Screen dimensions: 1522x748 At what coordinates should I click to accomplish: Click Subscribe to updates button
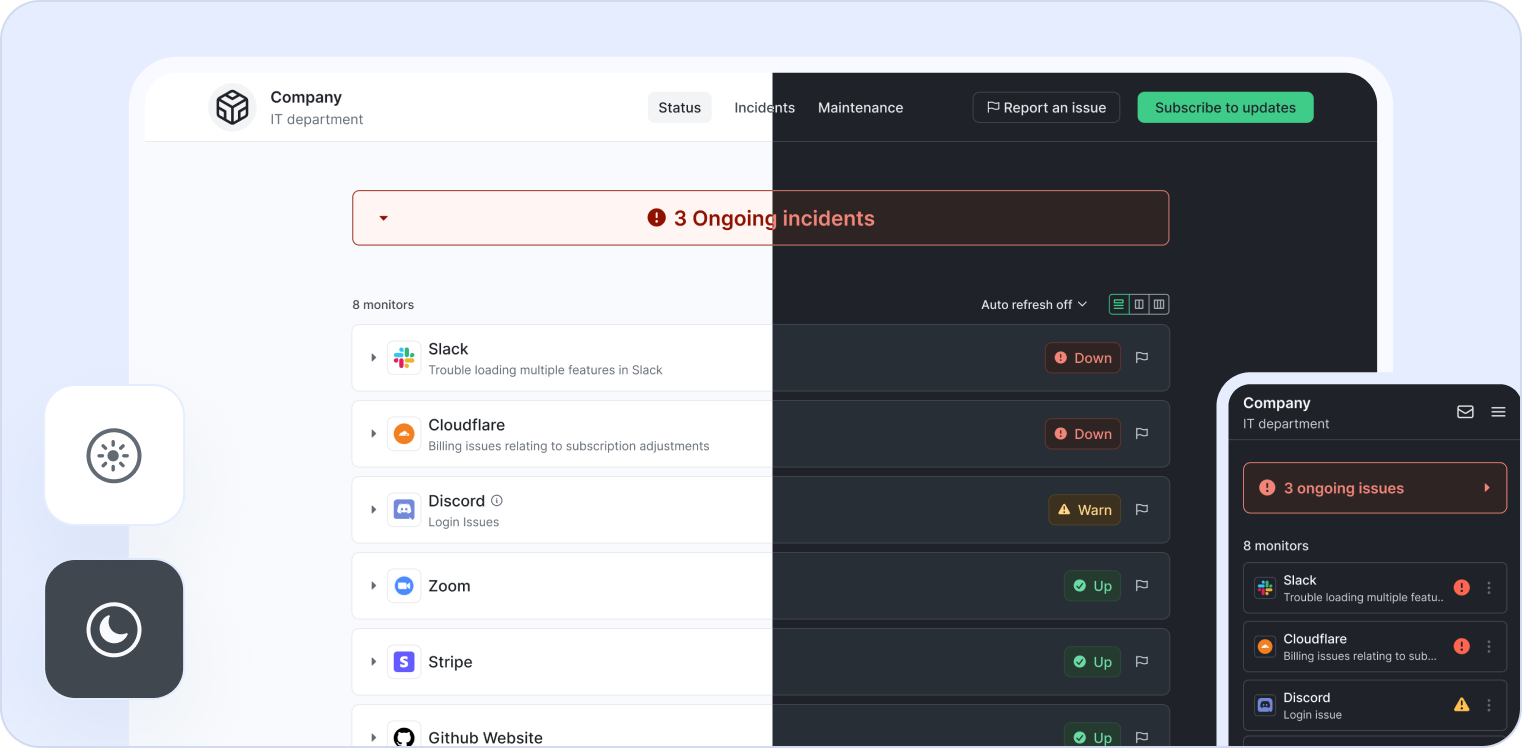click(1225, 108)
